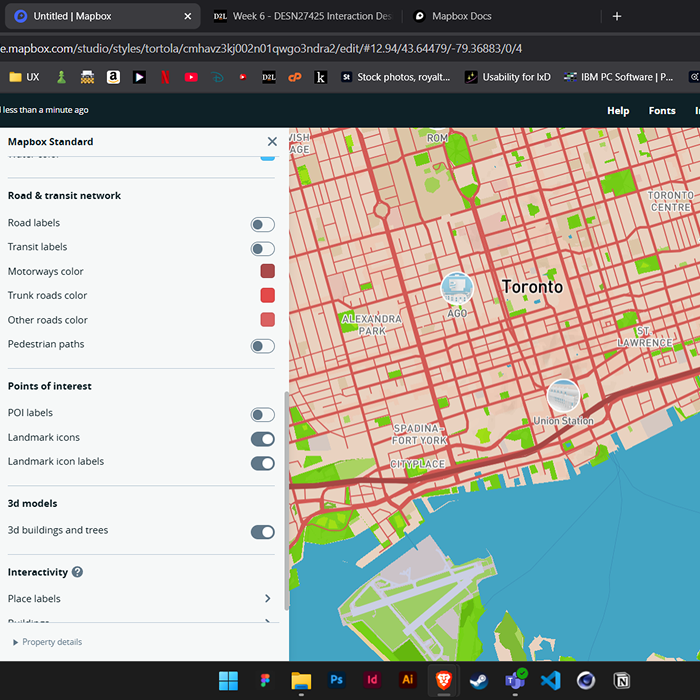700x700 pixels.
Task: Launch Figma from the taskbar
Action: [265, 680]
